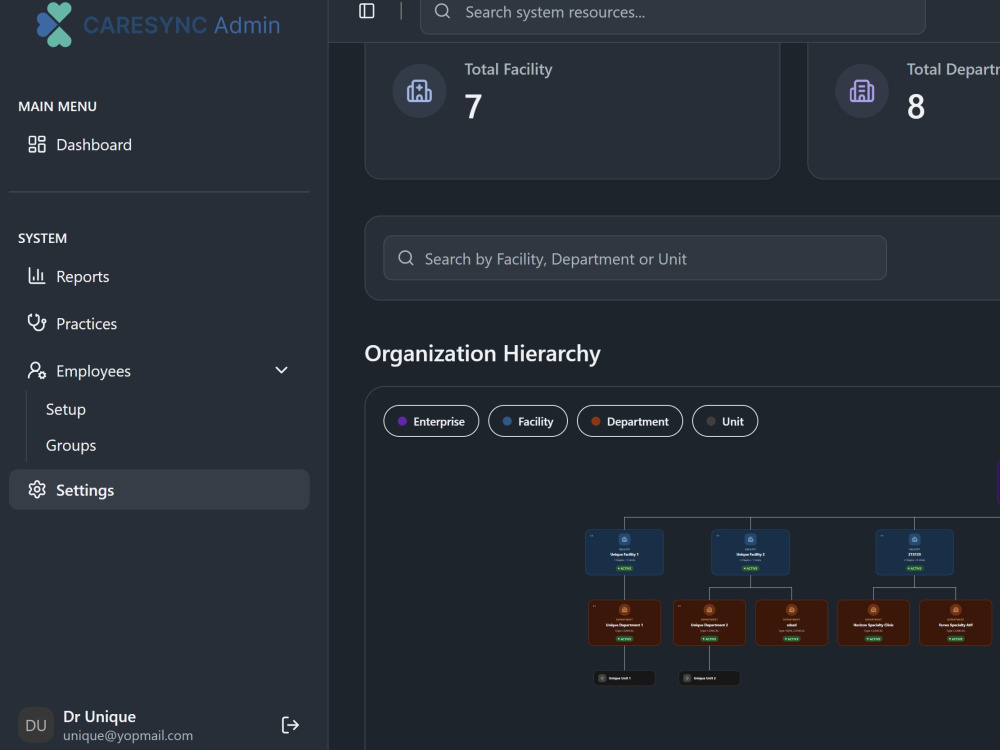The image size is (1000, 750).
Task: Toggle the Department legend filter
Action: point(630,421)
